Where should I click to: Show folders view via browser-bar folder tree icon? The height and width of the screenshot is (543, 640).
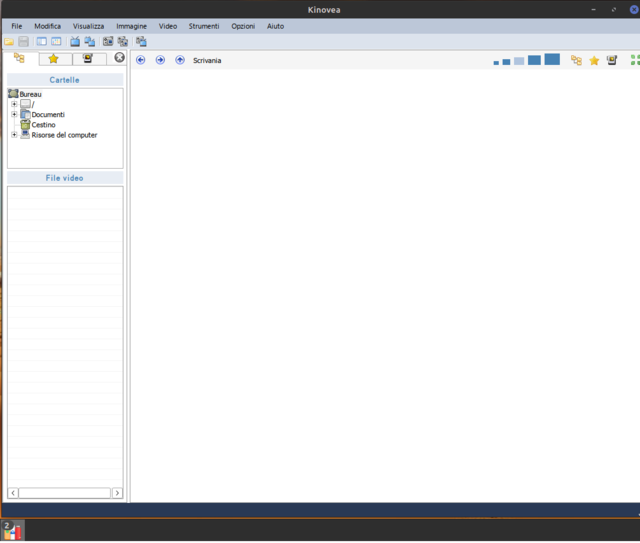(x=576, y=60)
